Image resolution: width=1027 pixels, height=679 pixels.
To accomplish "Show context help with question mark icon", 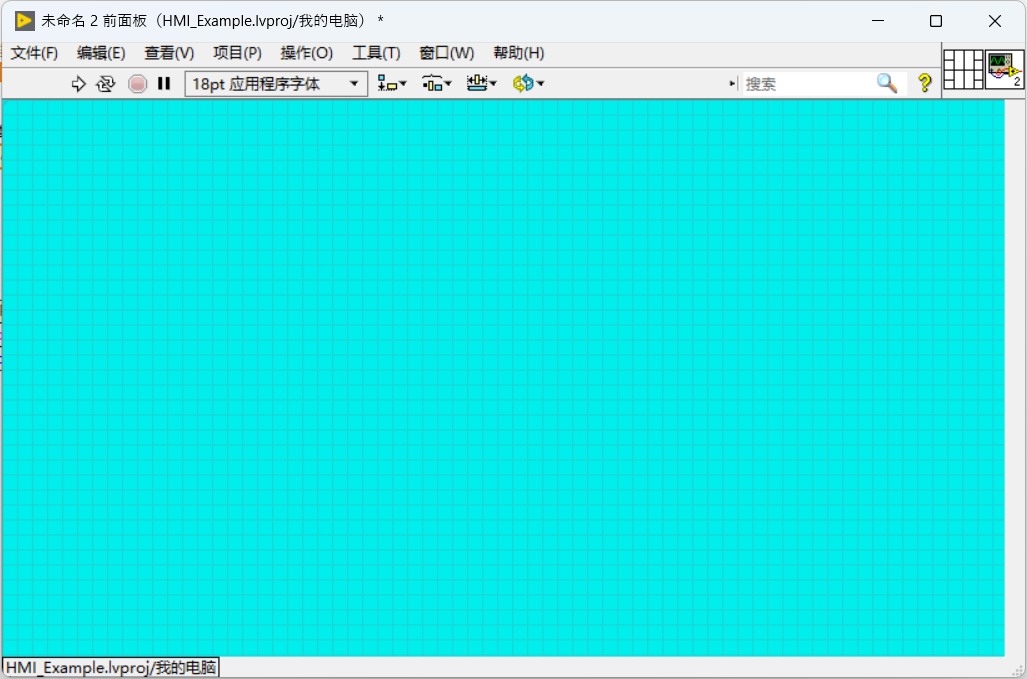I will click(924, 83).
